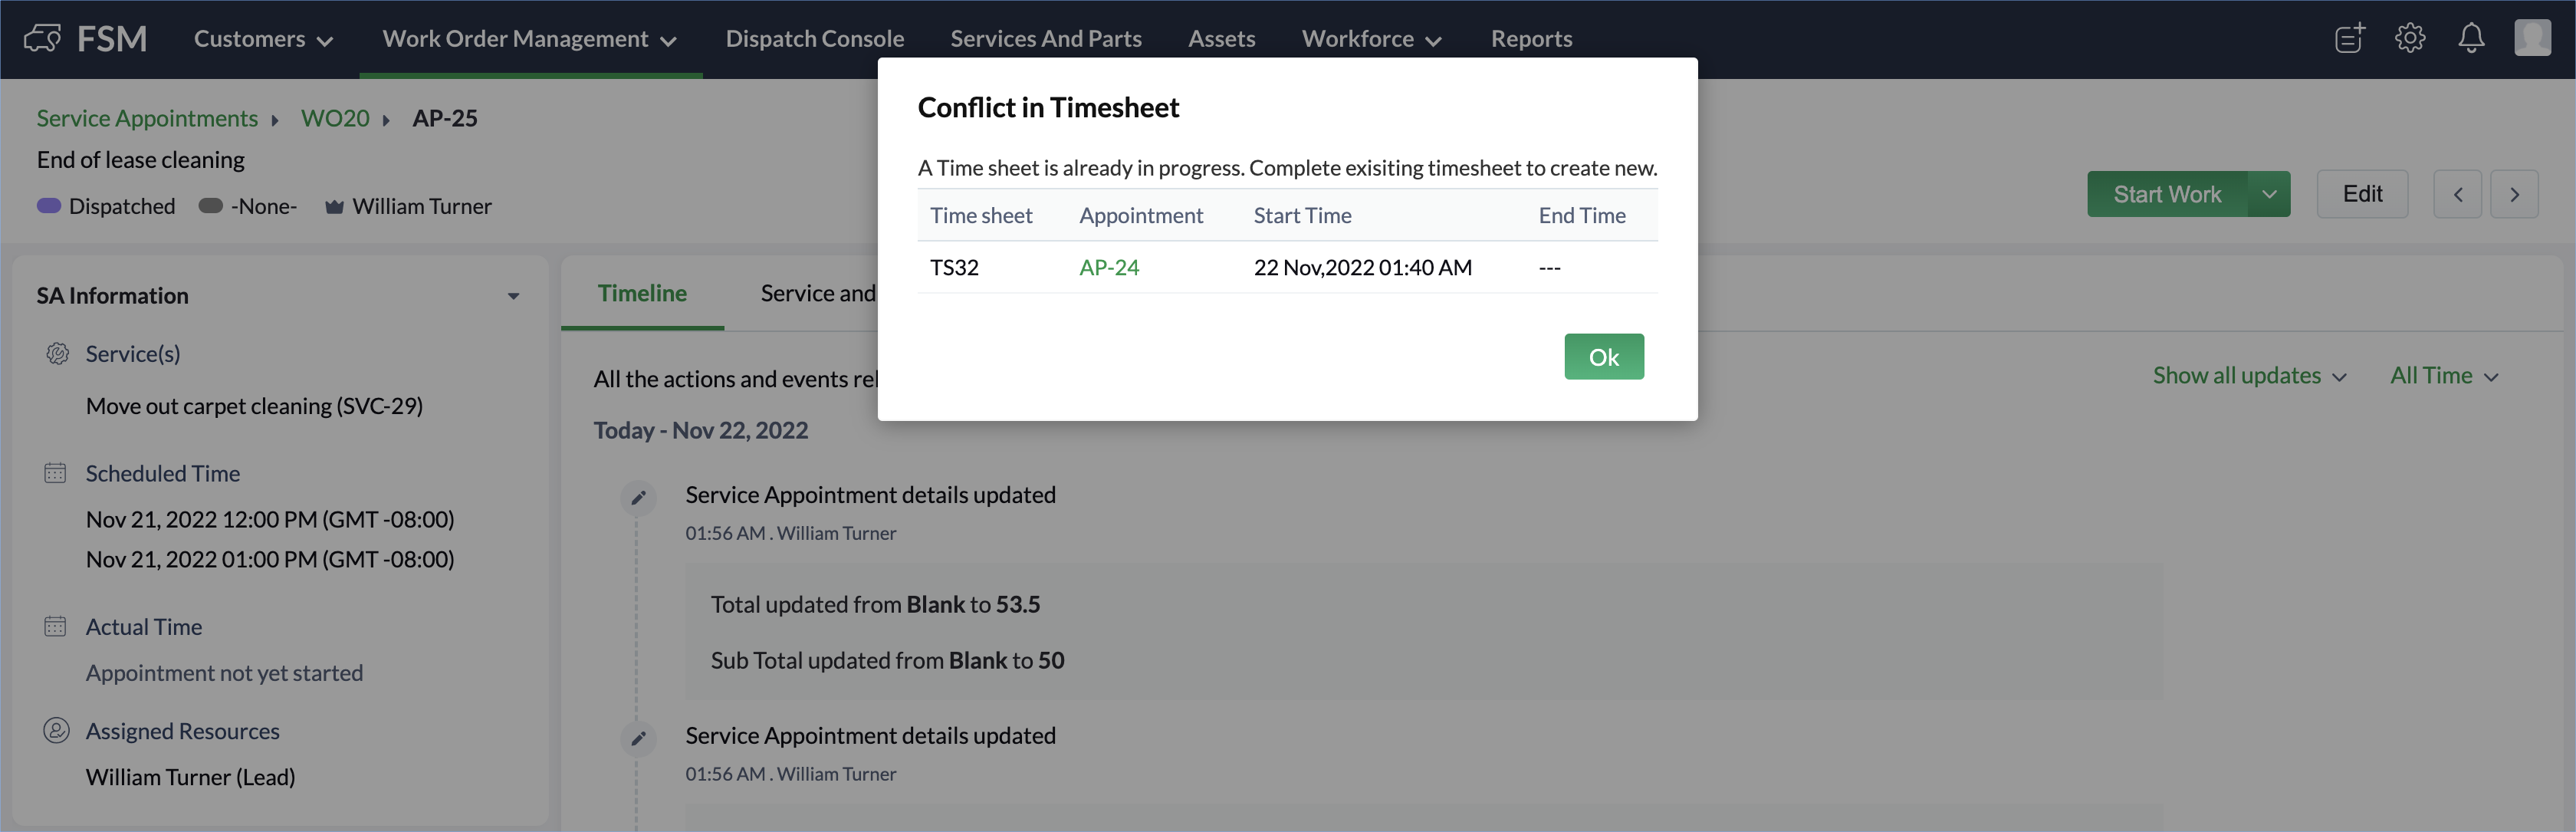Screen dimensions: 2576x832
Task: Click the Scheduled Time calendar icon
Action: click(55, 473)
